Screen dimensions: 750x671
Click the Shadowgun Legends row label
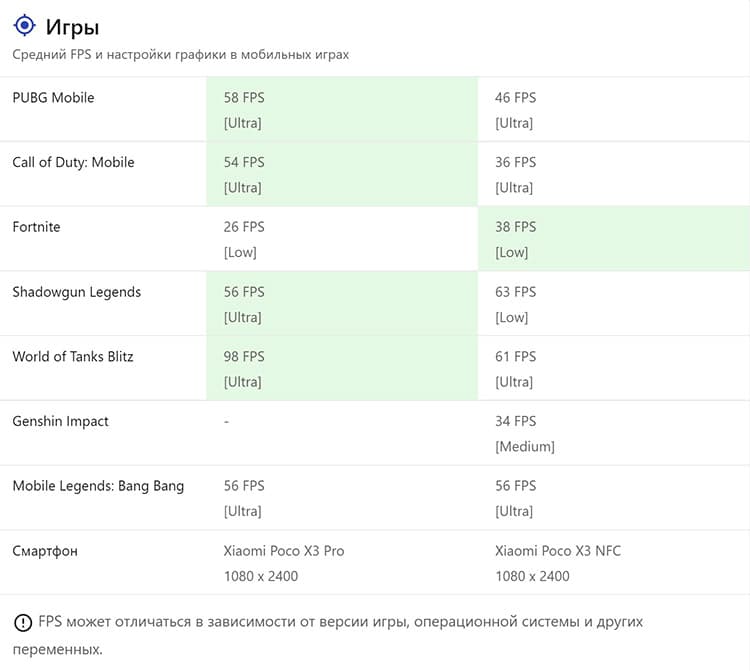[x=77, y=292]
